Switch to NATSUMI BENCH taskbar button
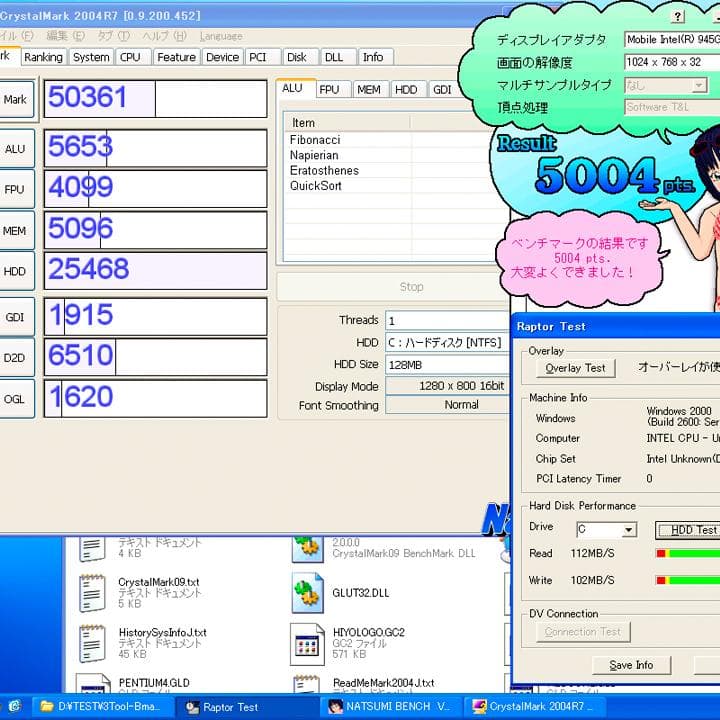 (391, 706)
